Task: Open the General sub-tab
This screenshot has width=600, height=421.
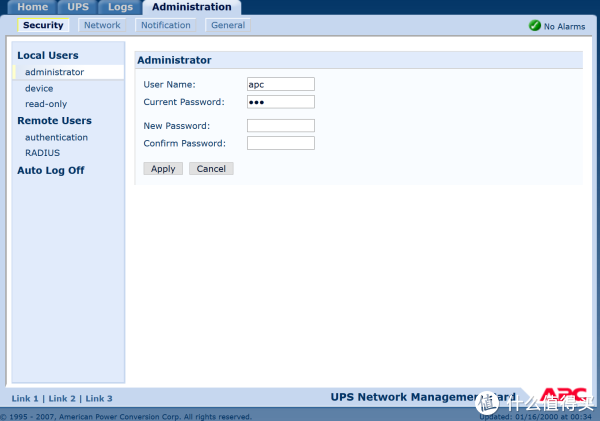Action: [x=228, y=25]
